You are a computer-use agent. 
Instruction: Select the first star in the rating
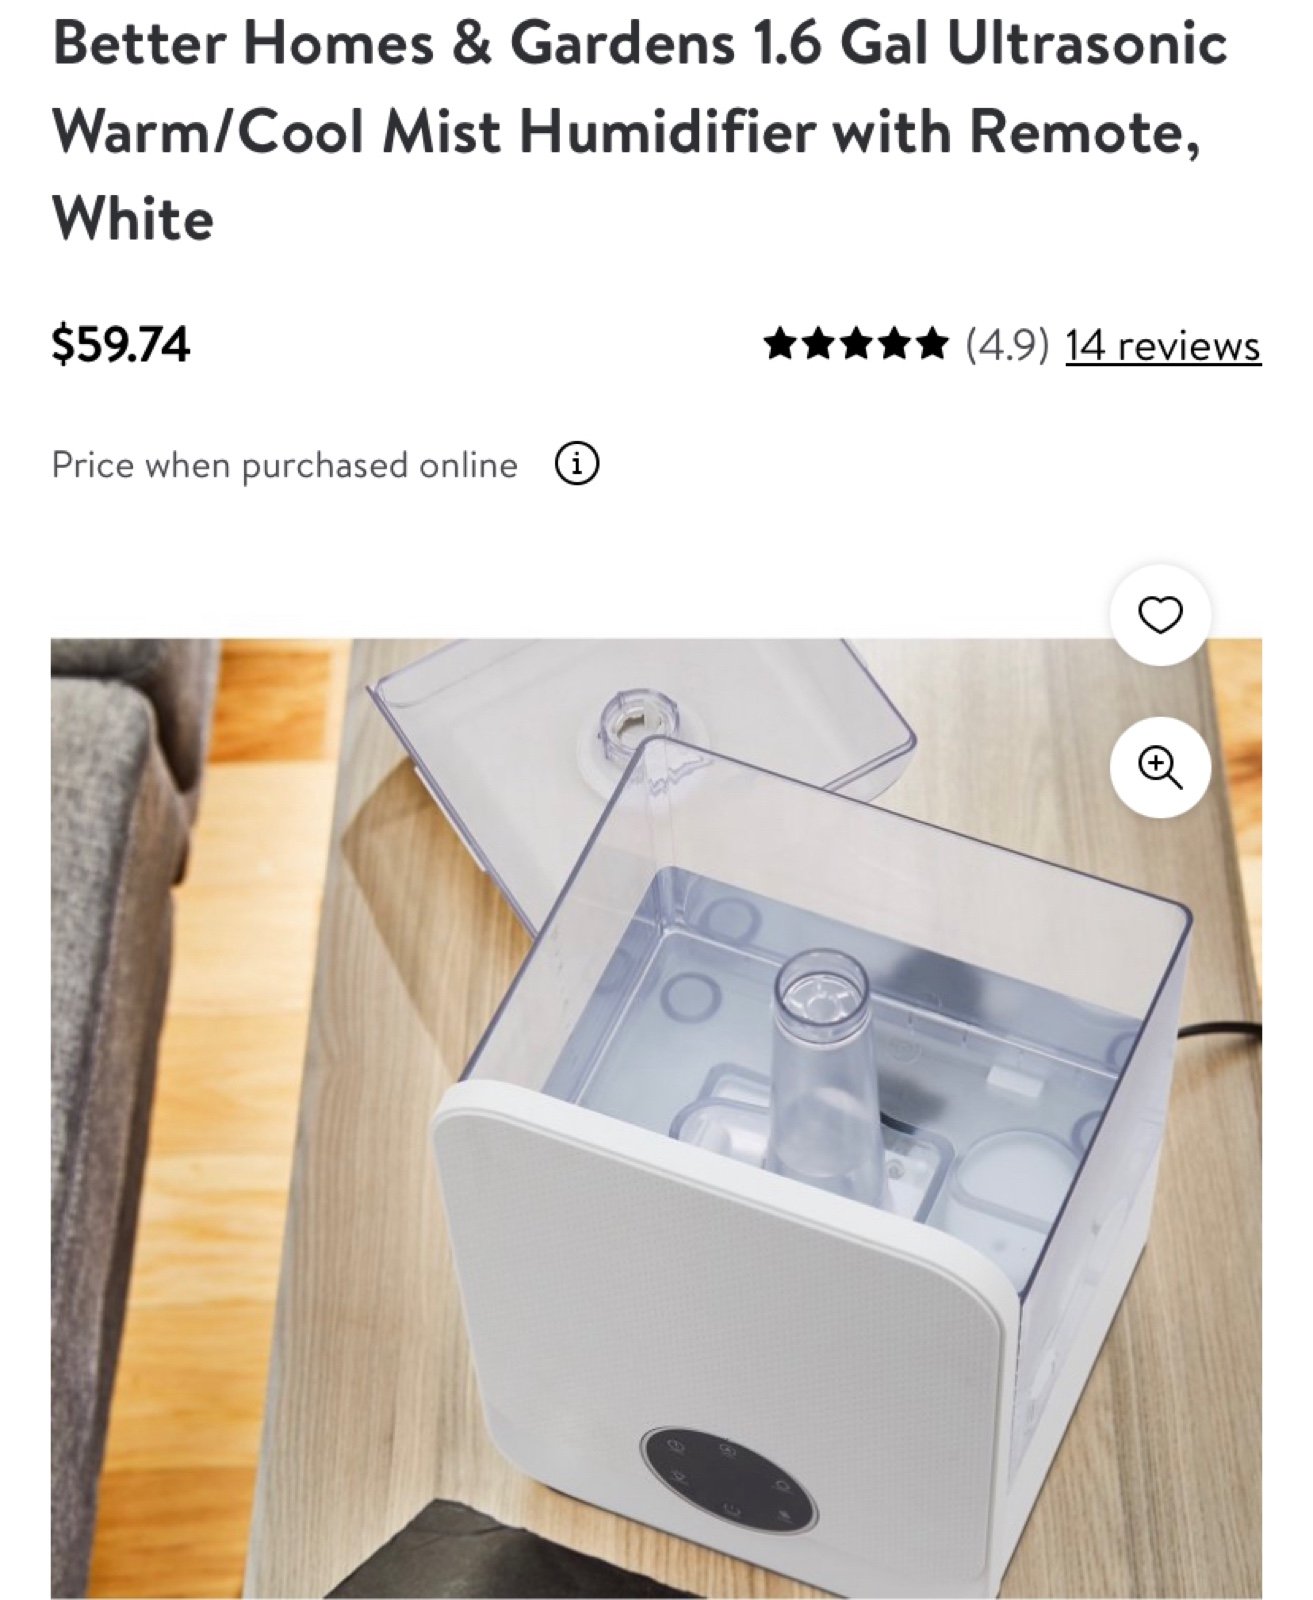(781, 345)
